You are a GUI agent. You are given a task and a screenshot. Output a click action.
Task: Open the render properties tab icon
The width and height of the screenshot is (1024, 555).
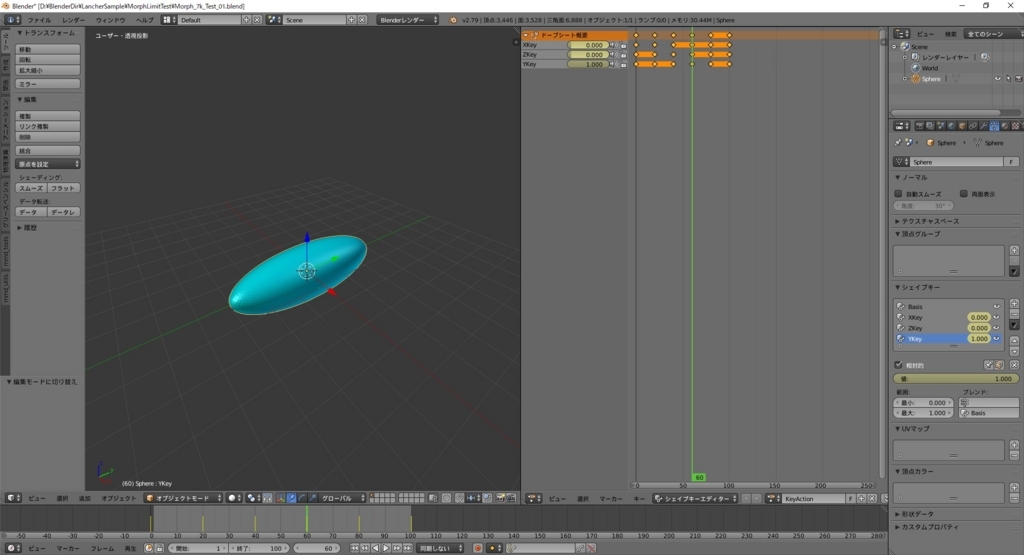920,126
